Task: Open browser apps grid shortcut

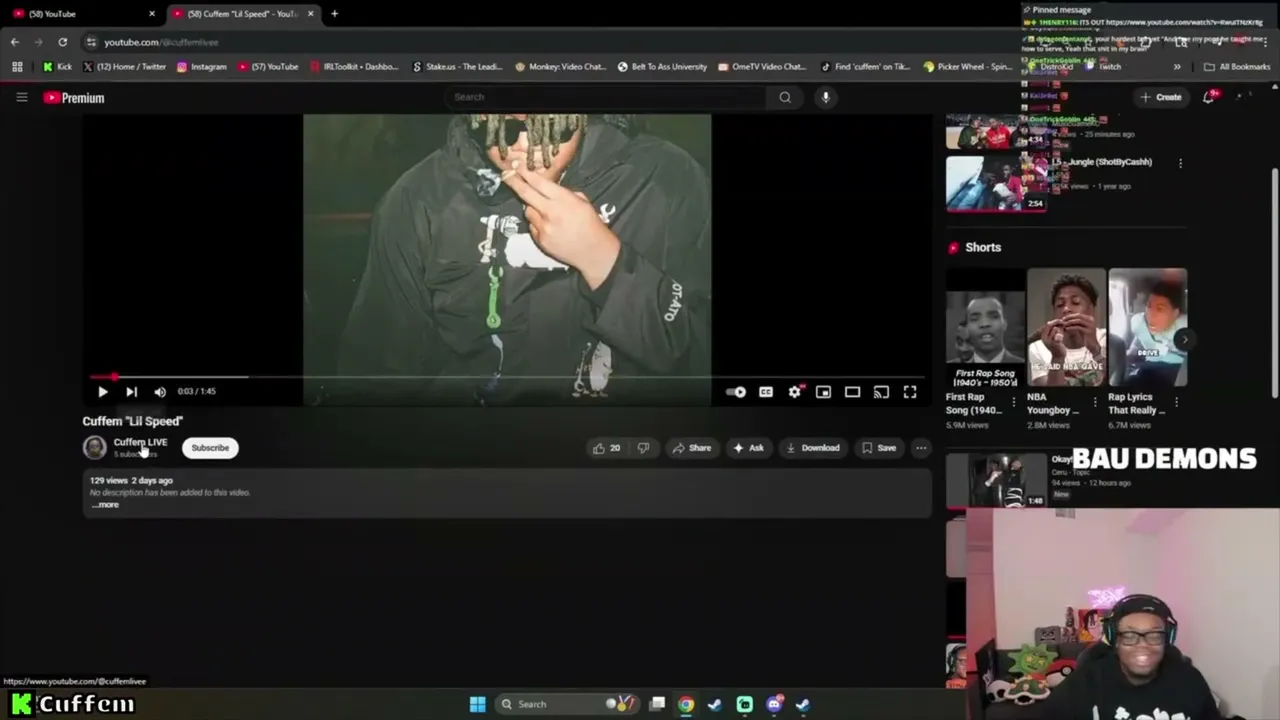Action: click(17, 67)
